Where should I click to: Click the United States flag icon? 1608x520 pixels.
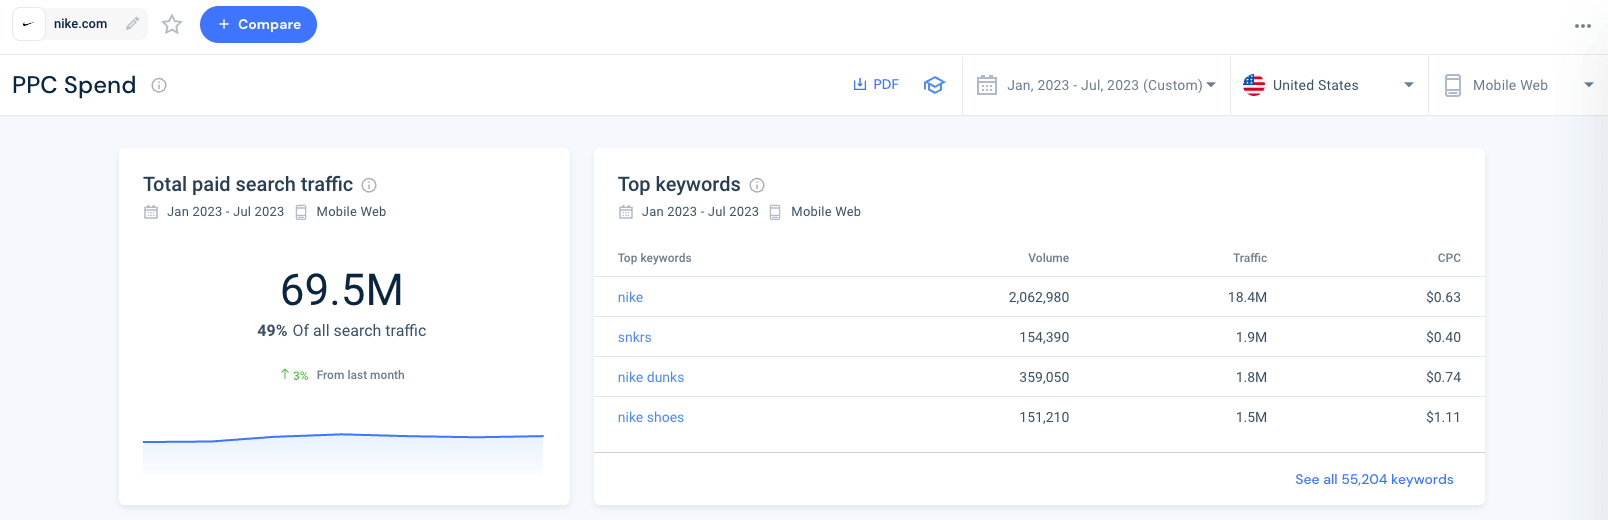1254,85
